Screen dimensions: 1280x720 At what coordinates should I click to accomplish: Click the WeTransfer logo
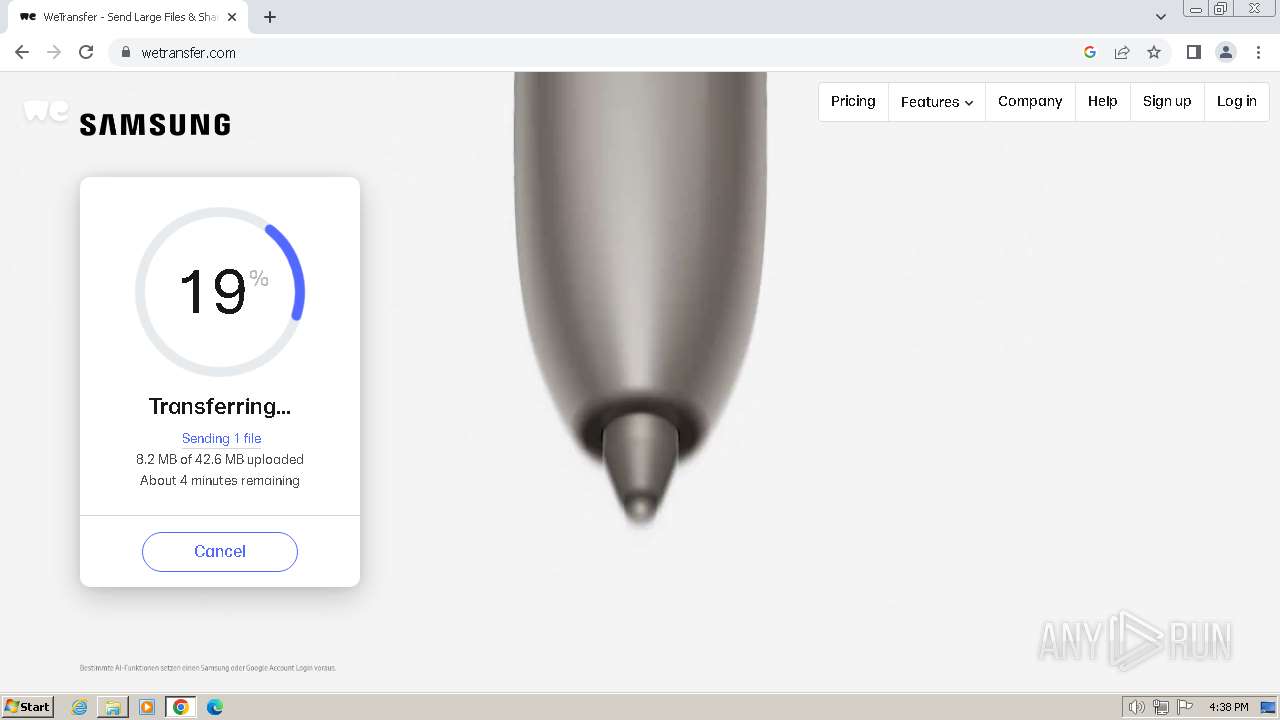46,111
